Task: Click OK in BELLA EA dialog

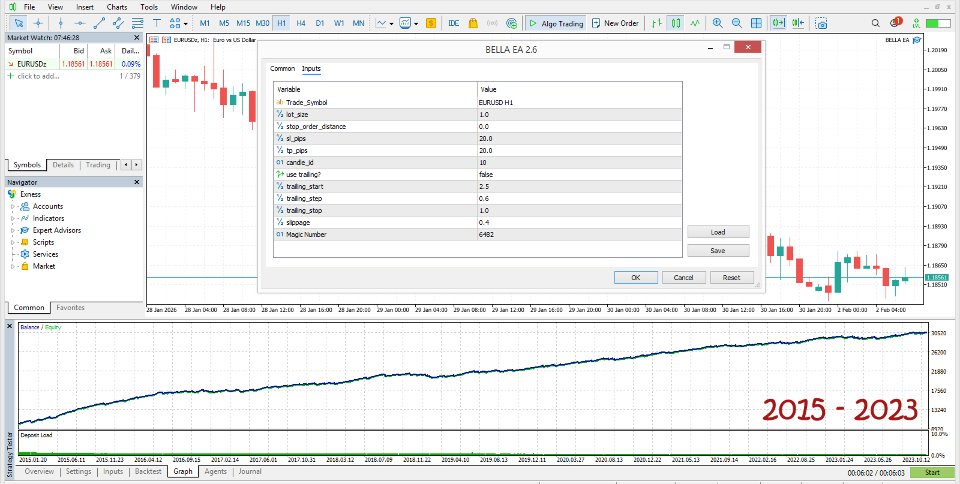Action: click(x=636, y=277)
